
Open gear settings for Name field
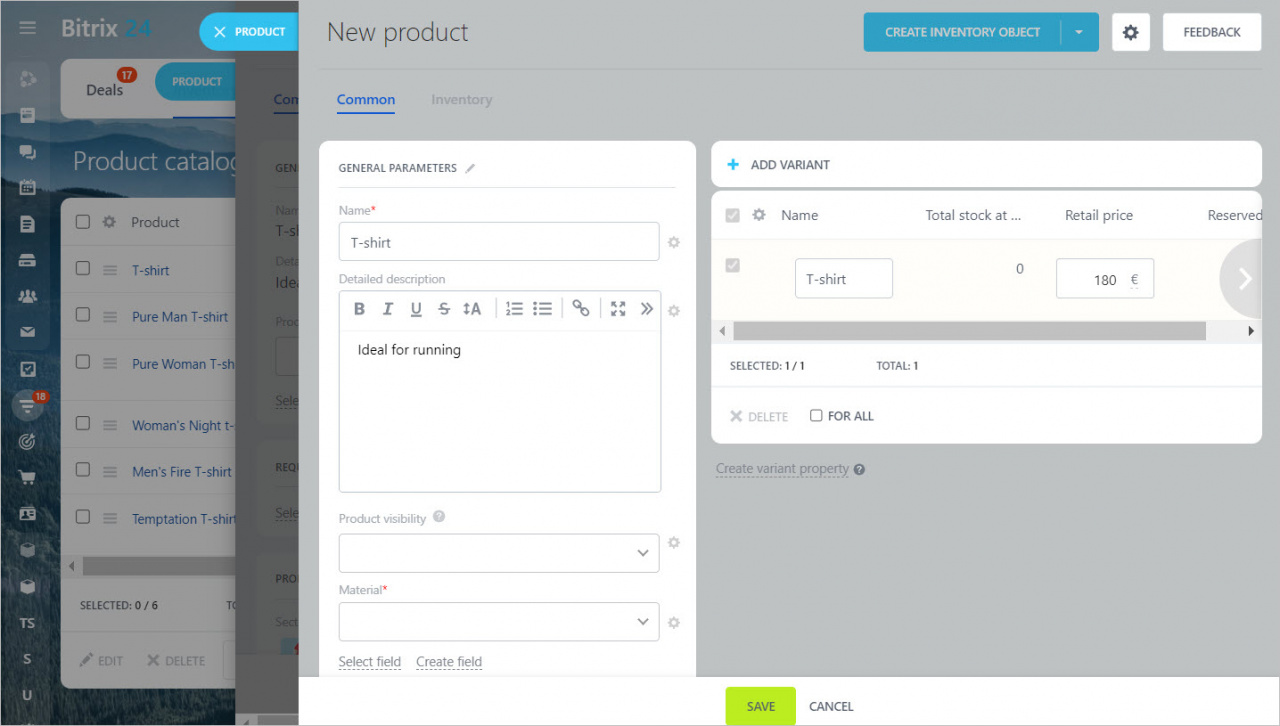[674, 242]
